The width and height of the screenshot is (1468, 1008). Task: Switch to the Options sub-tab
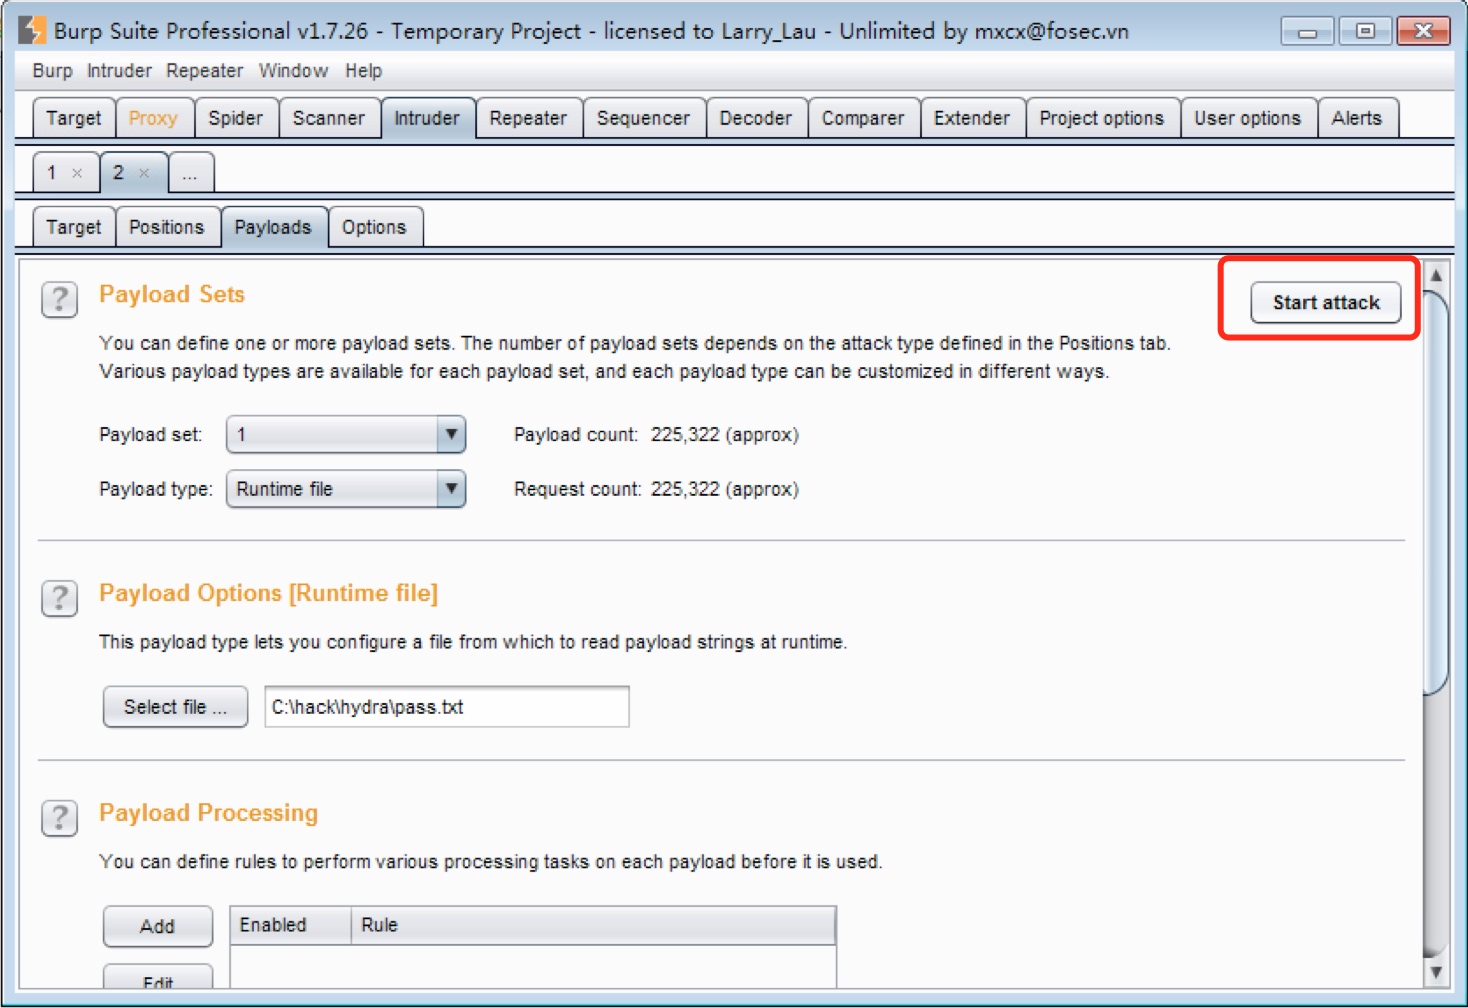click(x=374, y=227)
